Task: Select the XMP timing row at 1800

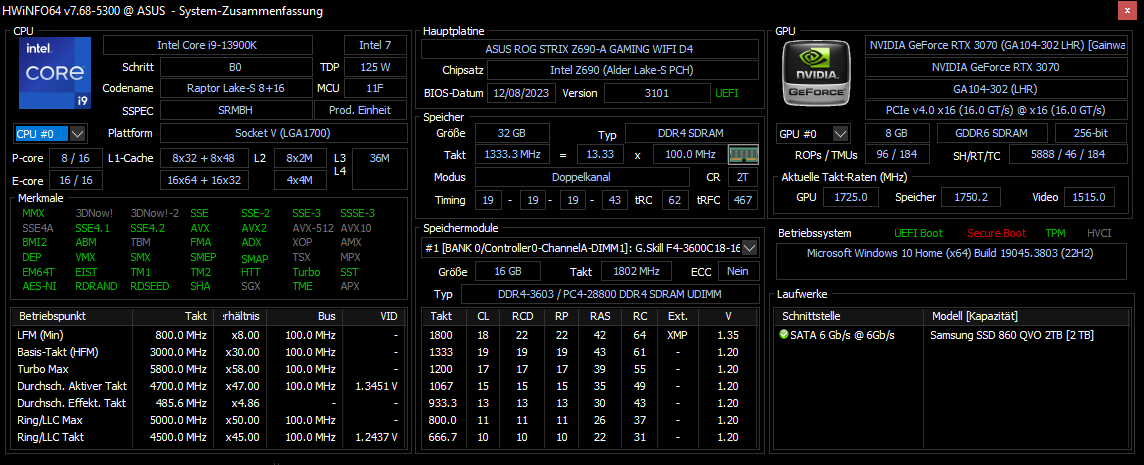Action: click(590, 335)
